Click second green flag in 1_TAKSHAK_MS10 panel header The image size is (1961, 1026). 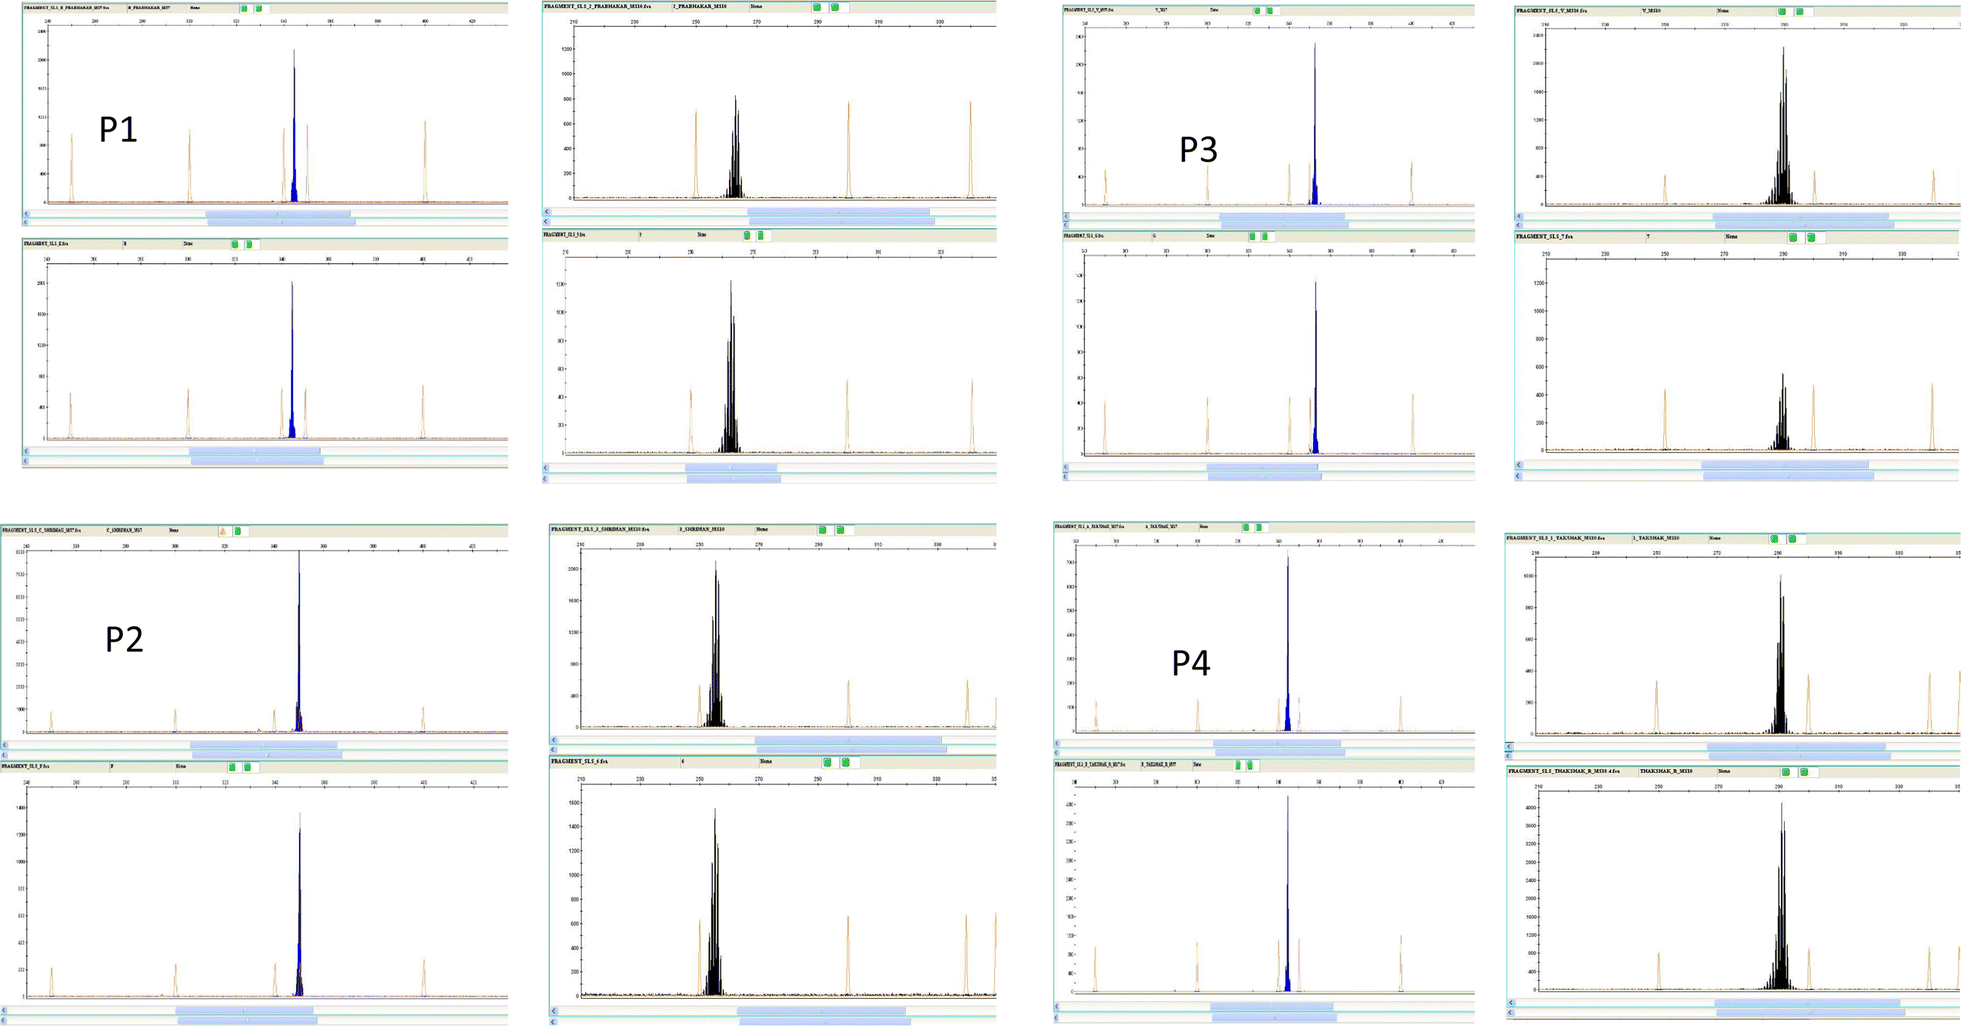(1793, 539)
